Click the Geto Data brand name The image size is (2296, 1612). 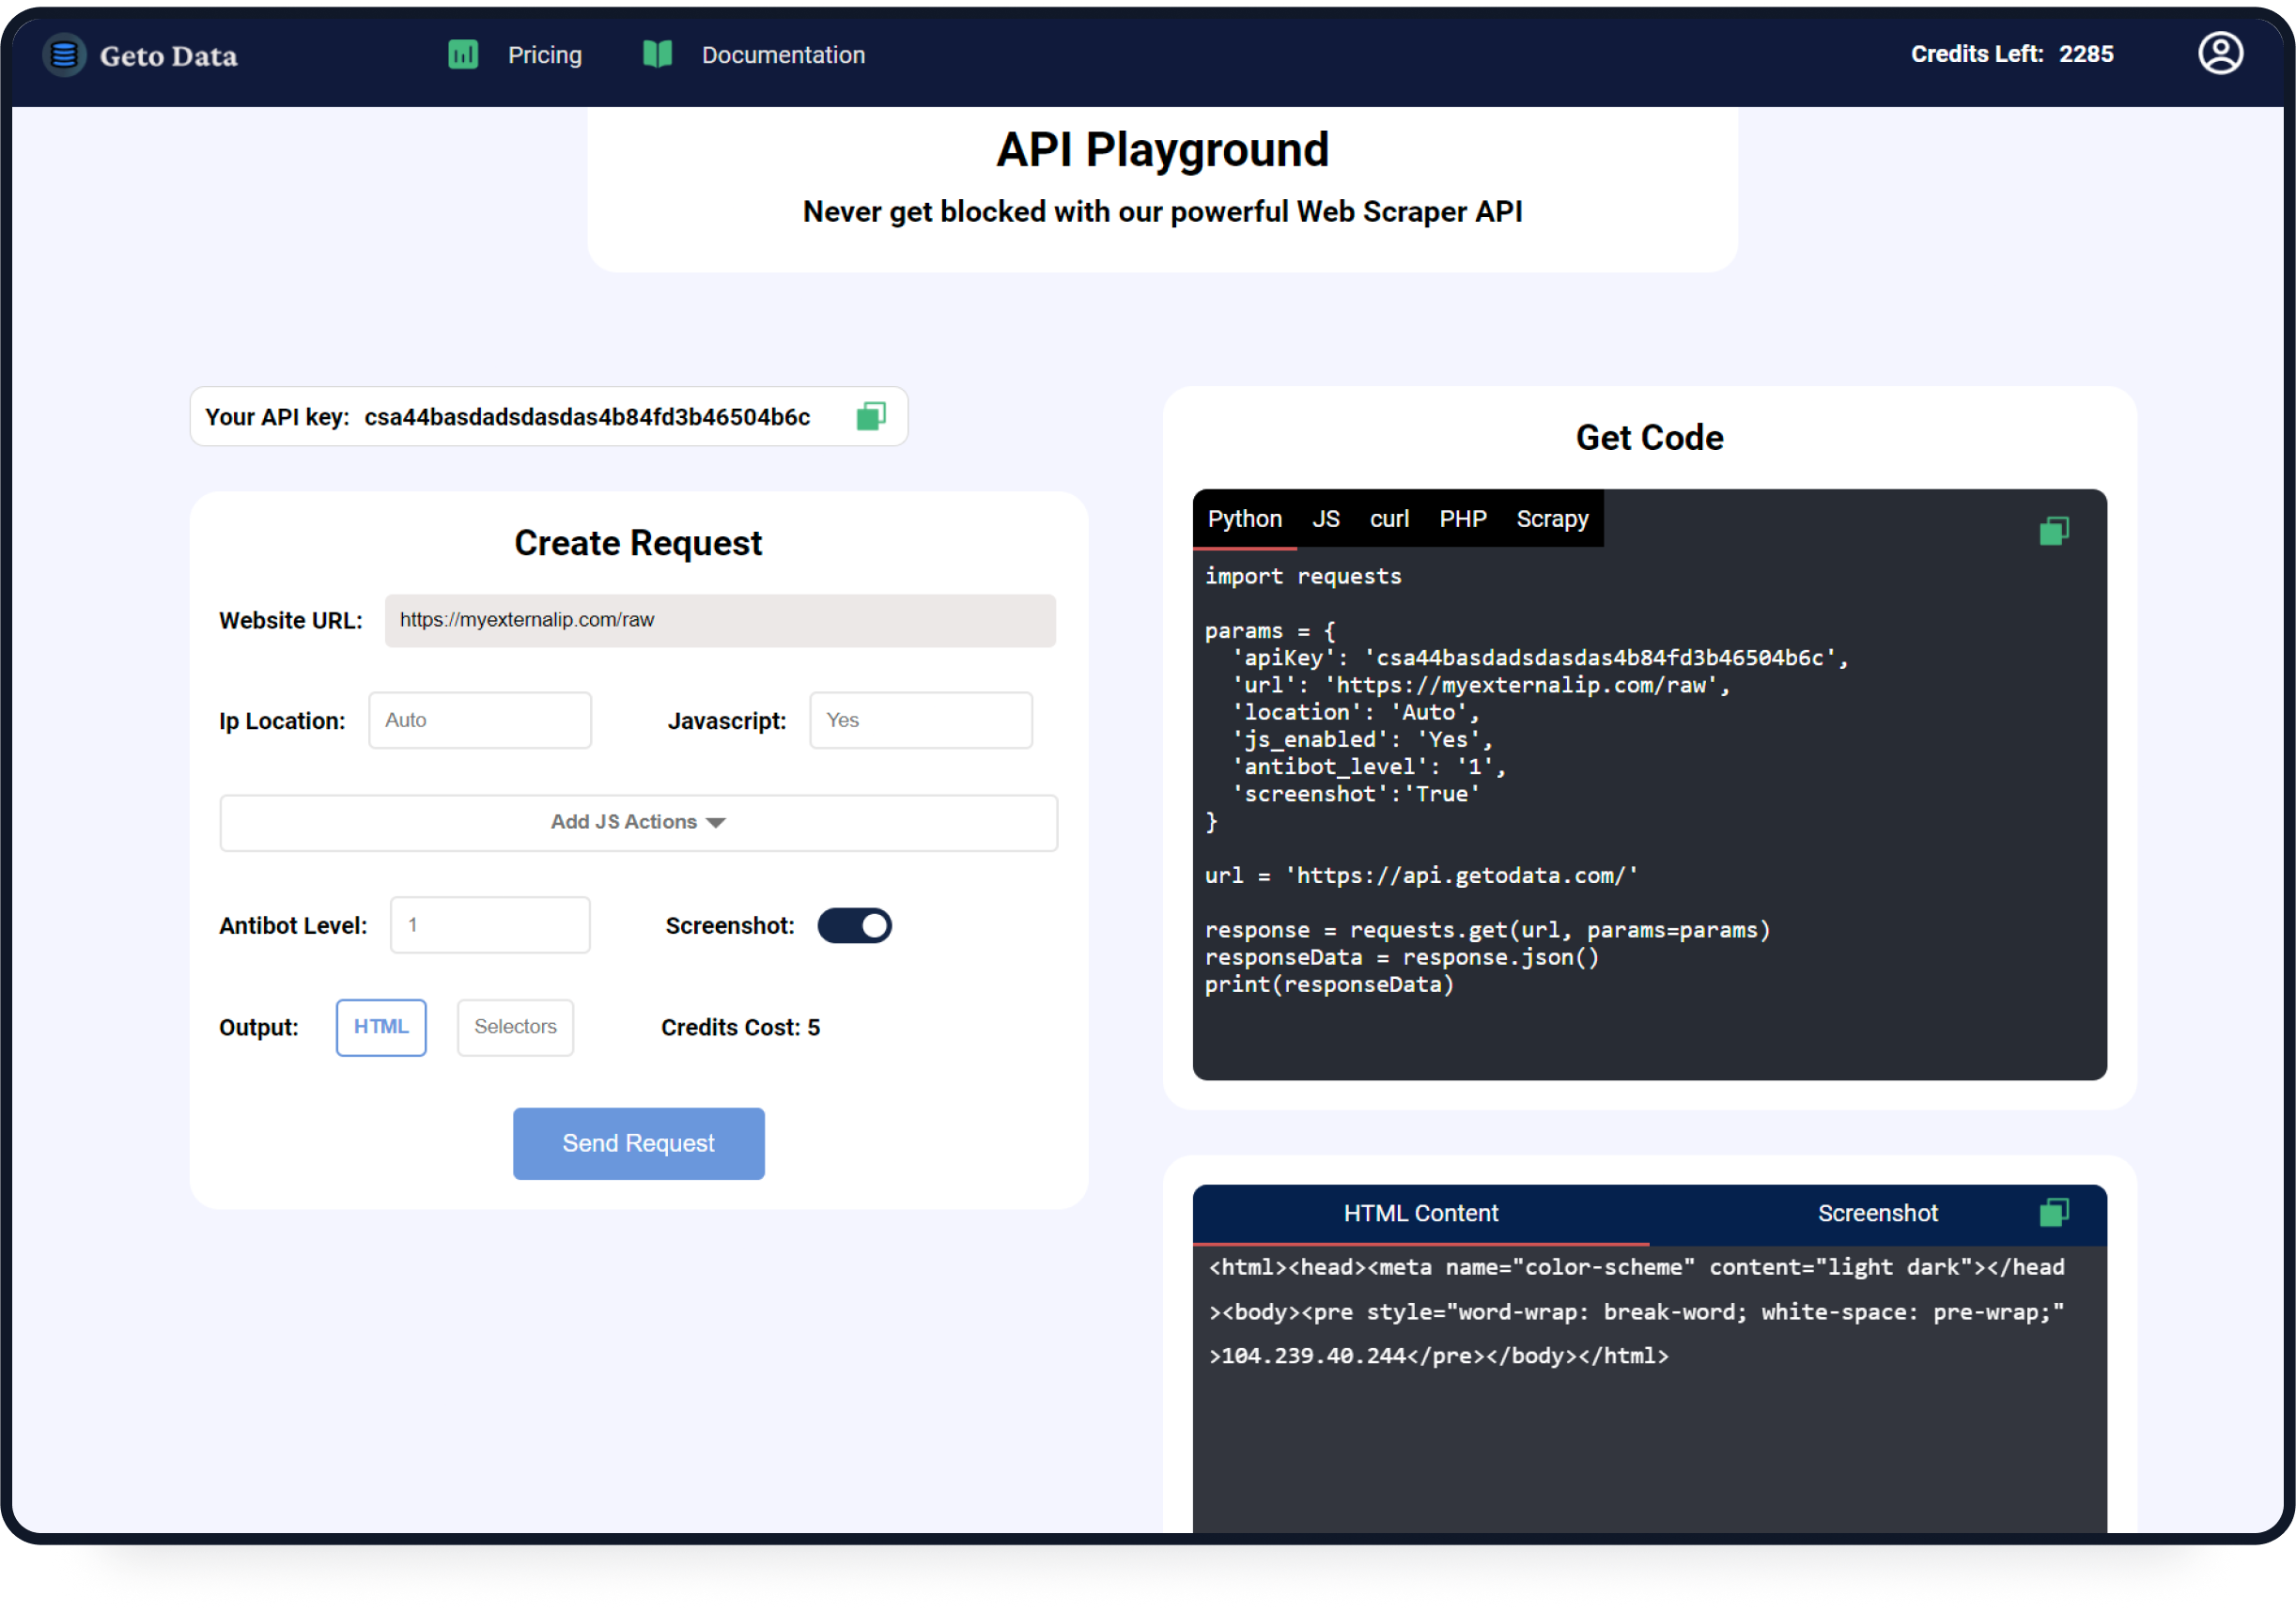point(169,56)
